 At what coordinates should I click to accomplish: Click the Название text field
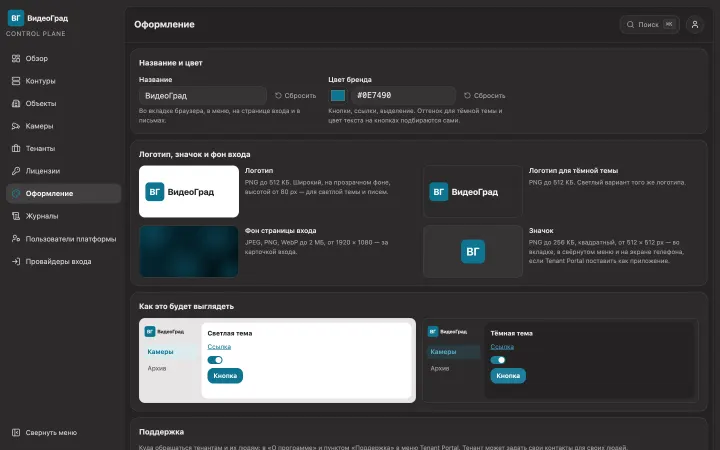(x=203, y=96)
